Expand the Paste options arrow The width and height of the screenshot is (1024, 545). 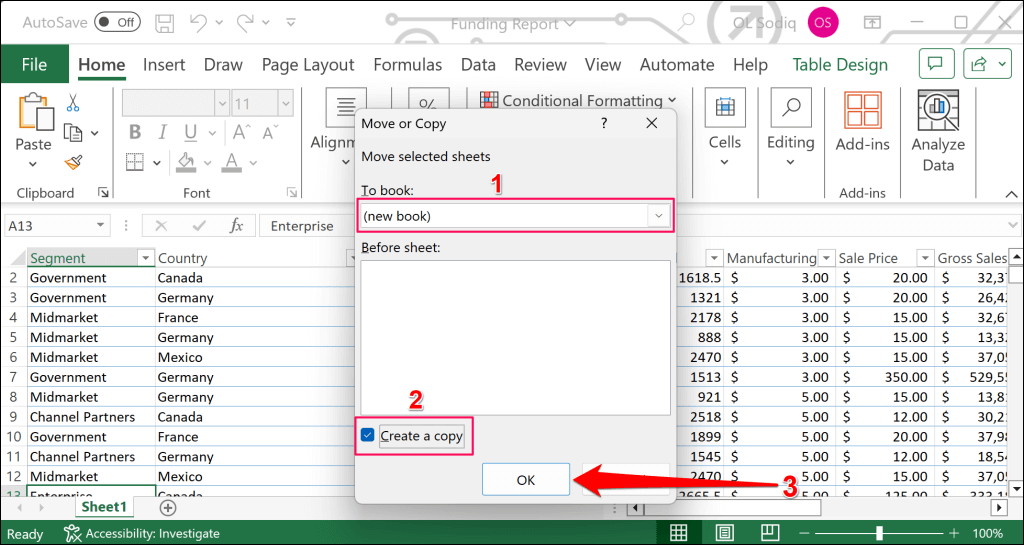pos(33,164)
